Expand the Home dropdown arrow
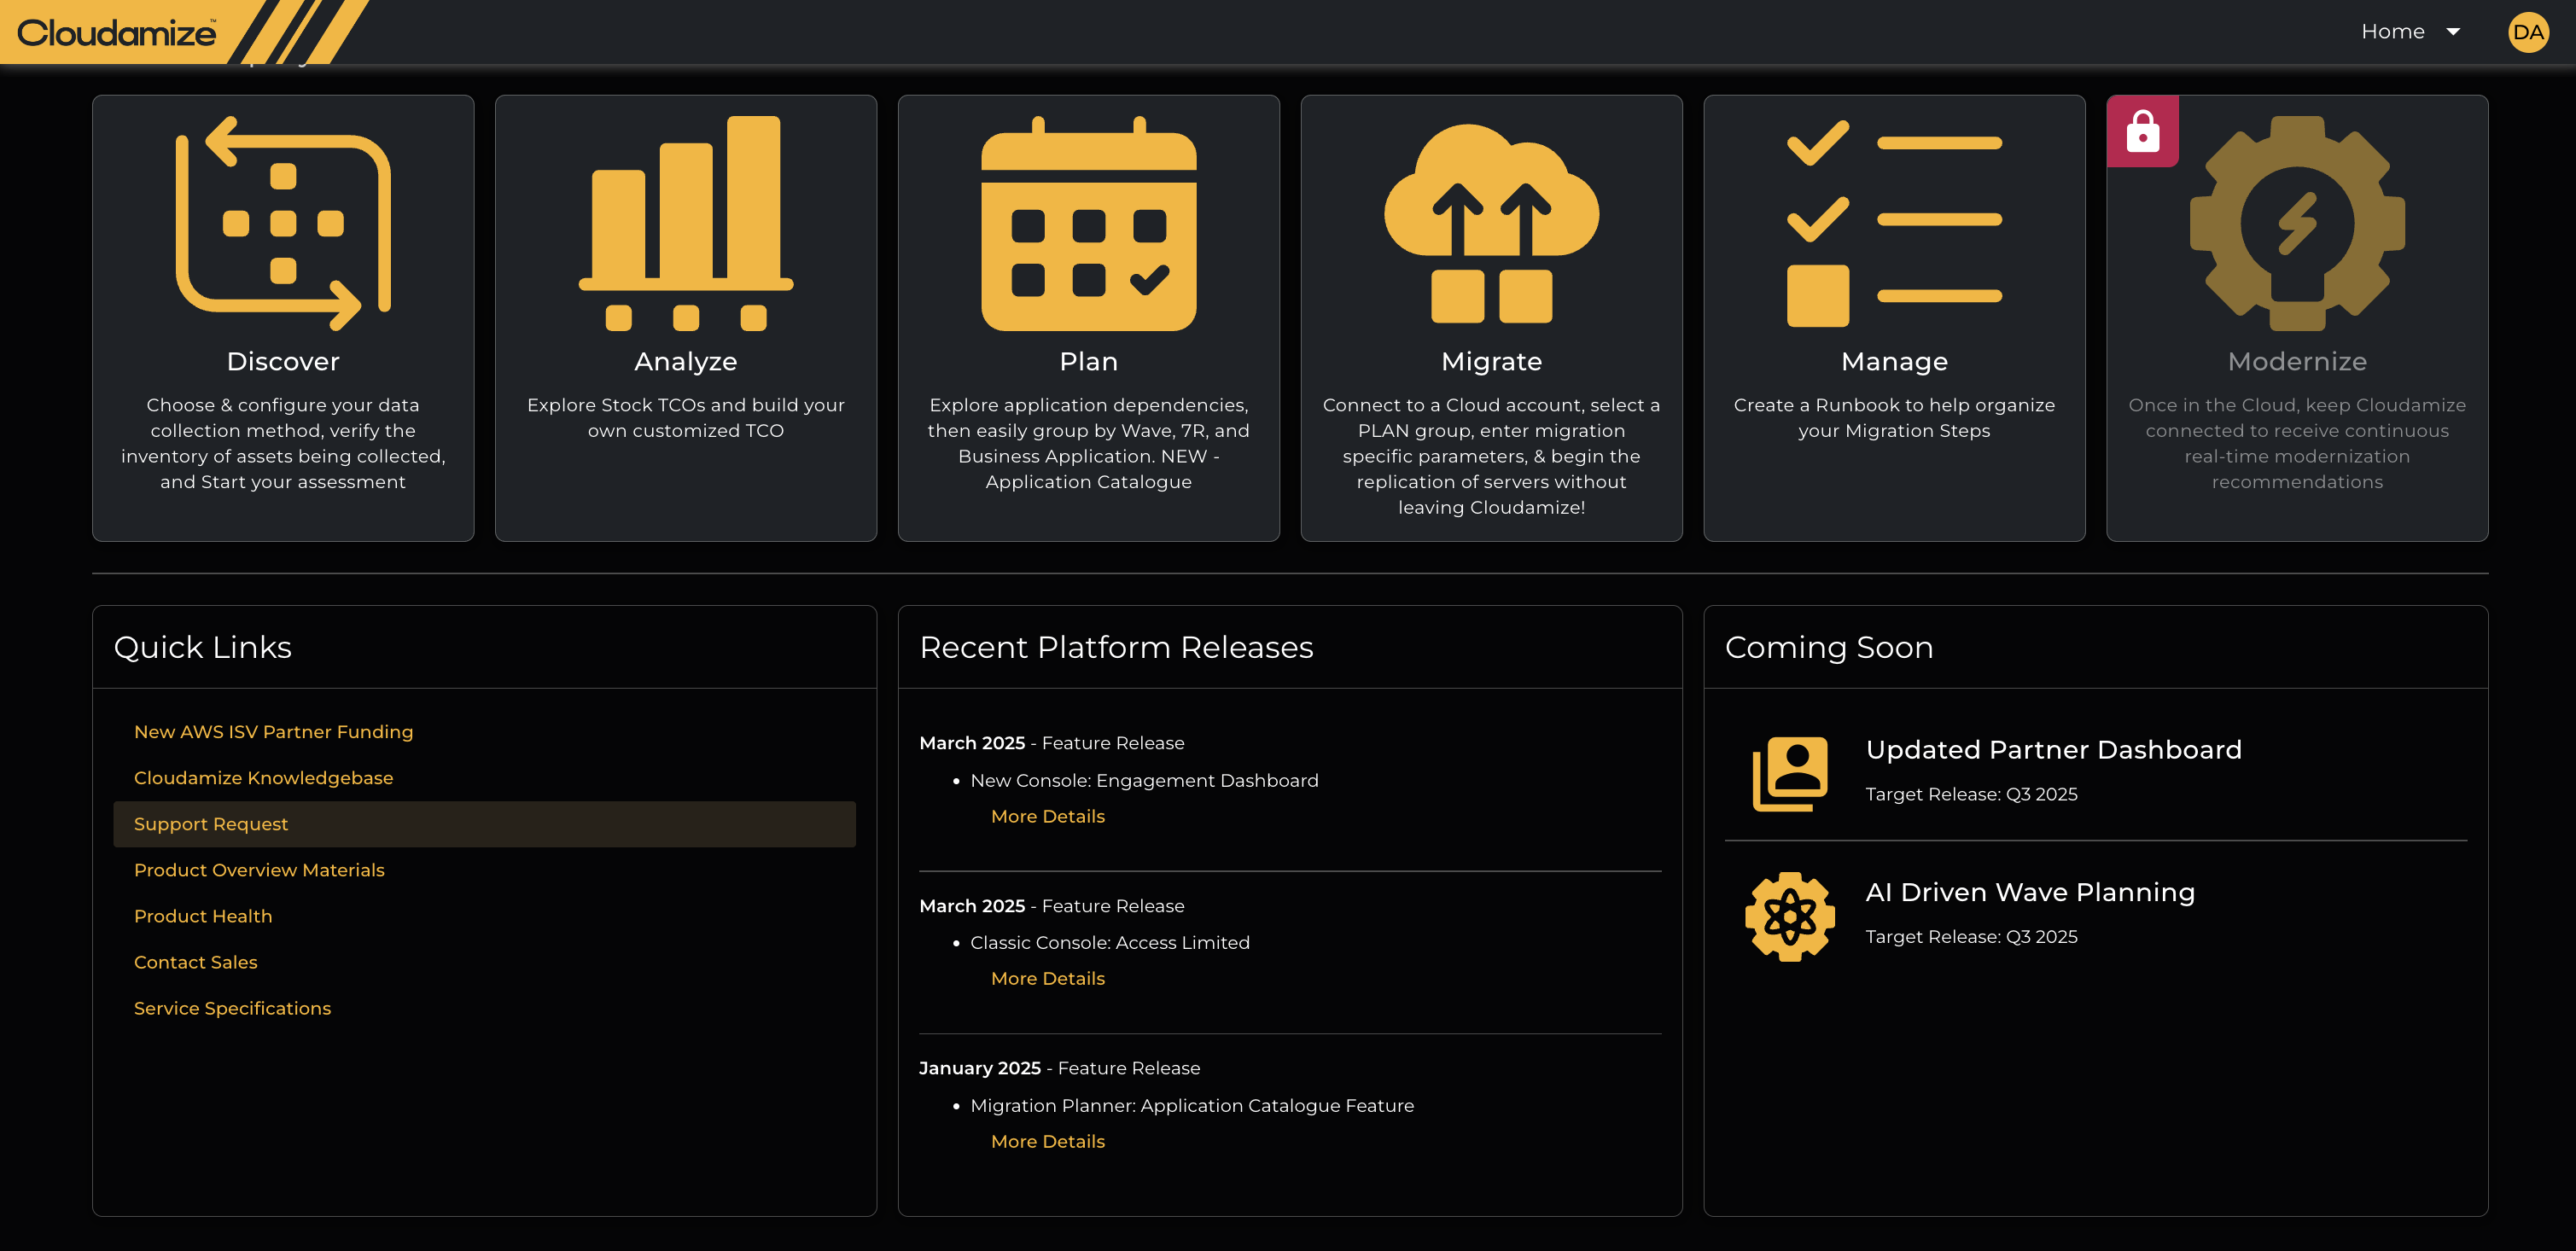The height and width of the screenshot is (1251, 2576). pos(2453,32)
